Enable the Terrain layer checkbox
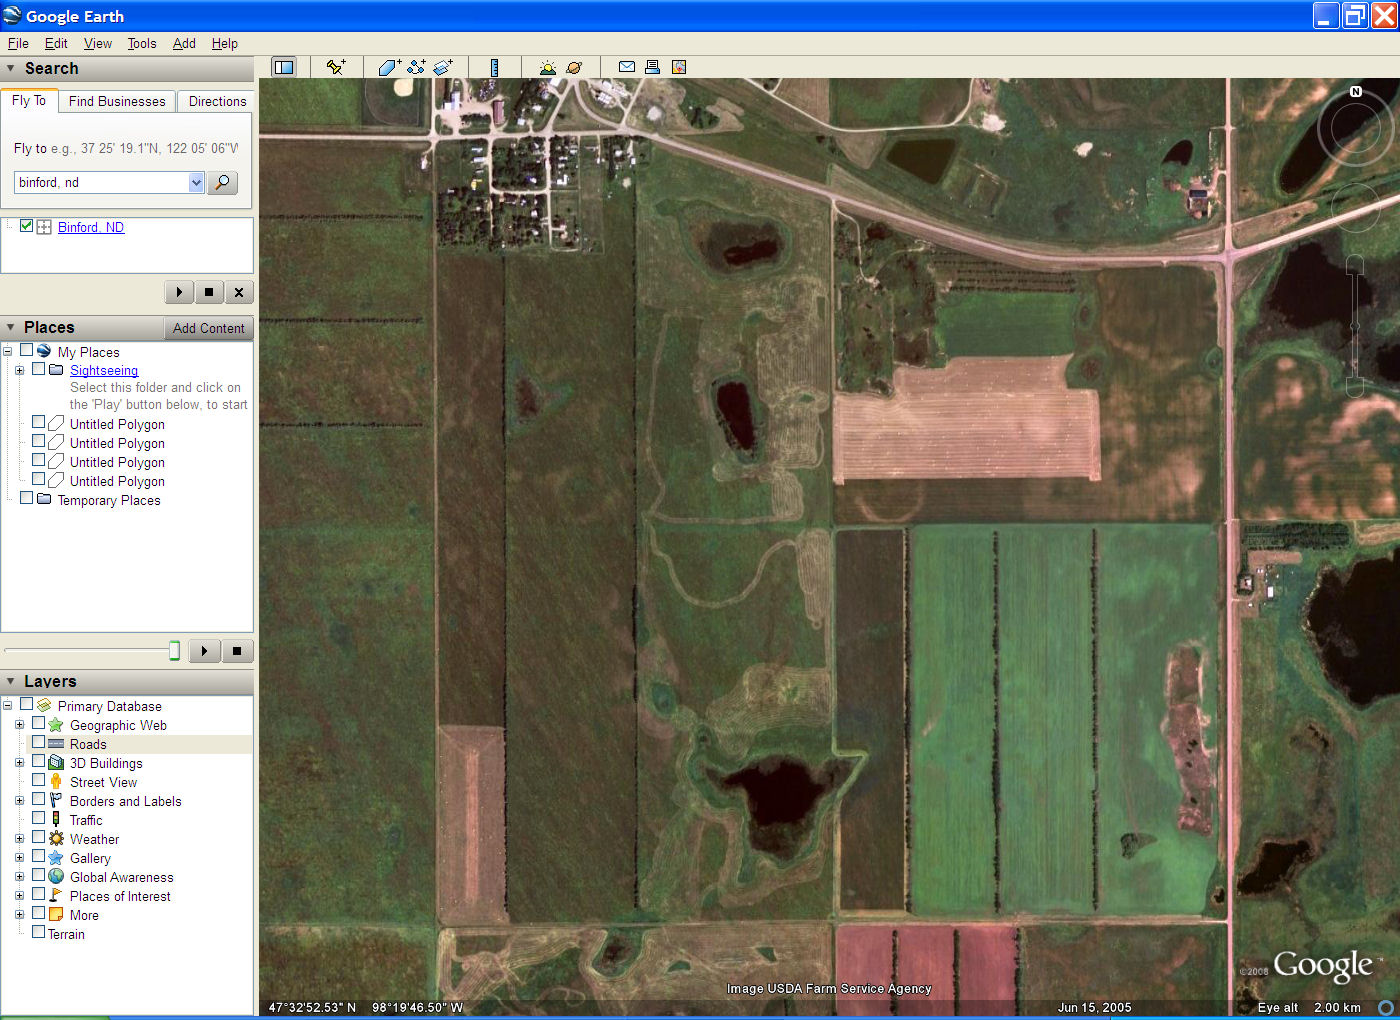Image resolution: width=1400 pixels, height=1020 pixels. (38, 932)
